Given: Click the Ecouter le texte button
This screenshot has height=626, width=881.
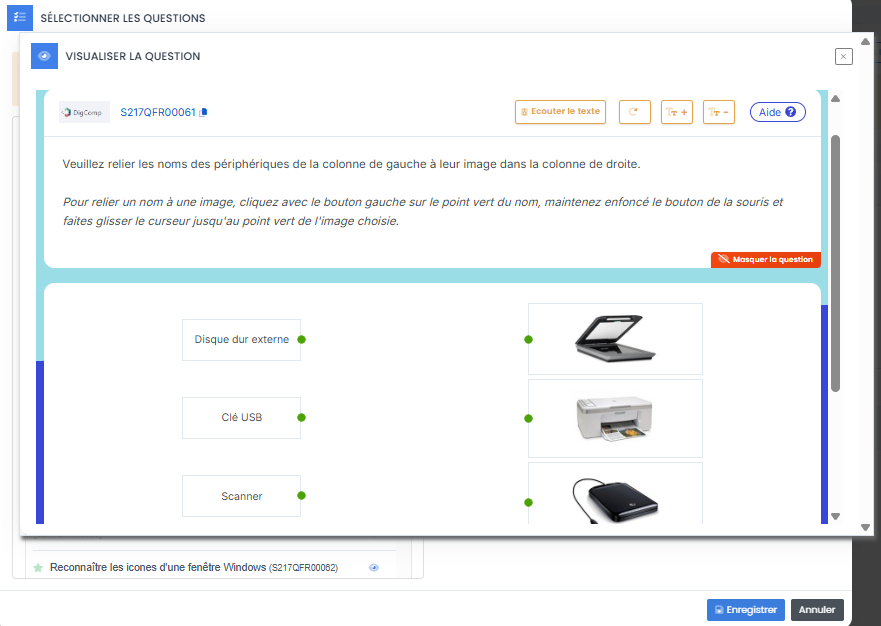Looking at the screenshot, I should (x=560, y=112).
